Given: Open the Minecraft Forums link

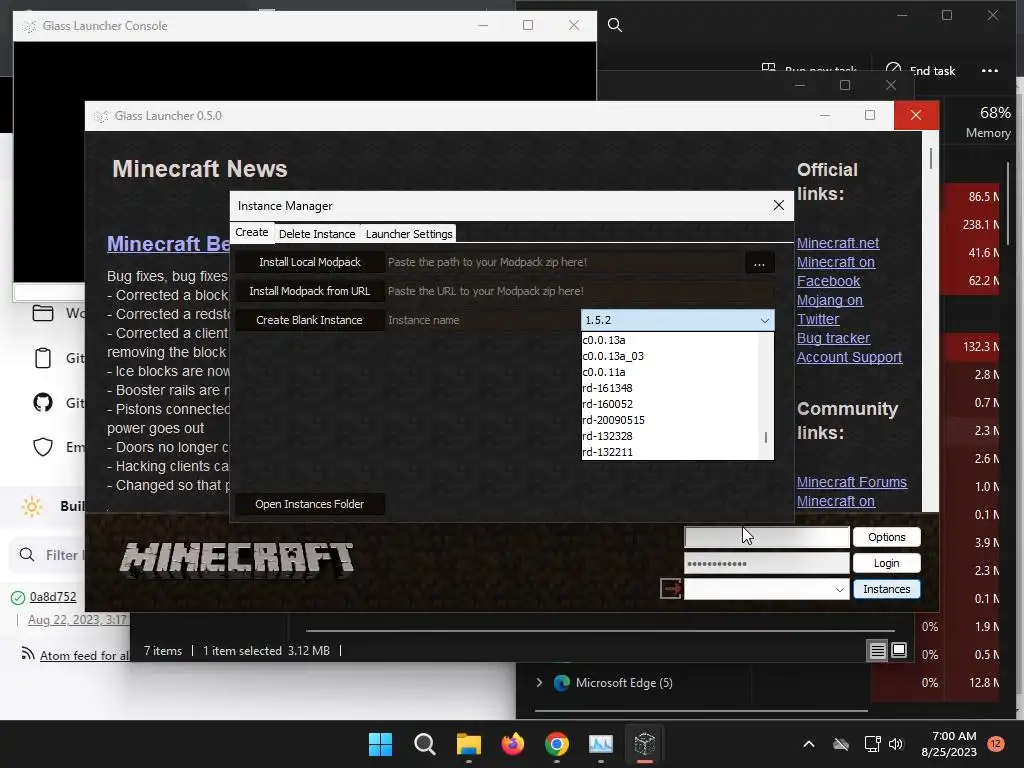Looking at the screenshot, I should point(852,482).
